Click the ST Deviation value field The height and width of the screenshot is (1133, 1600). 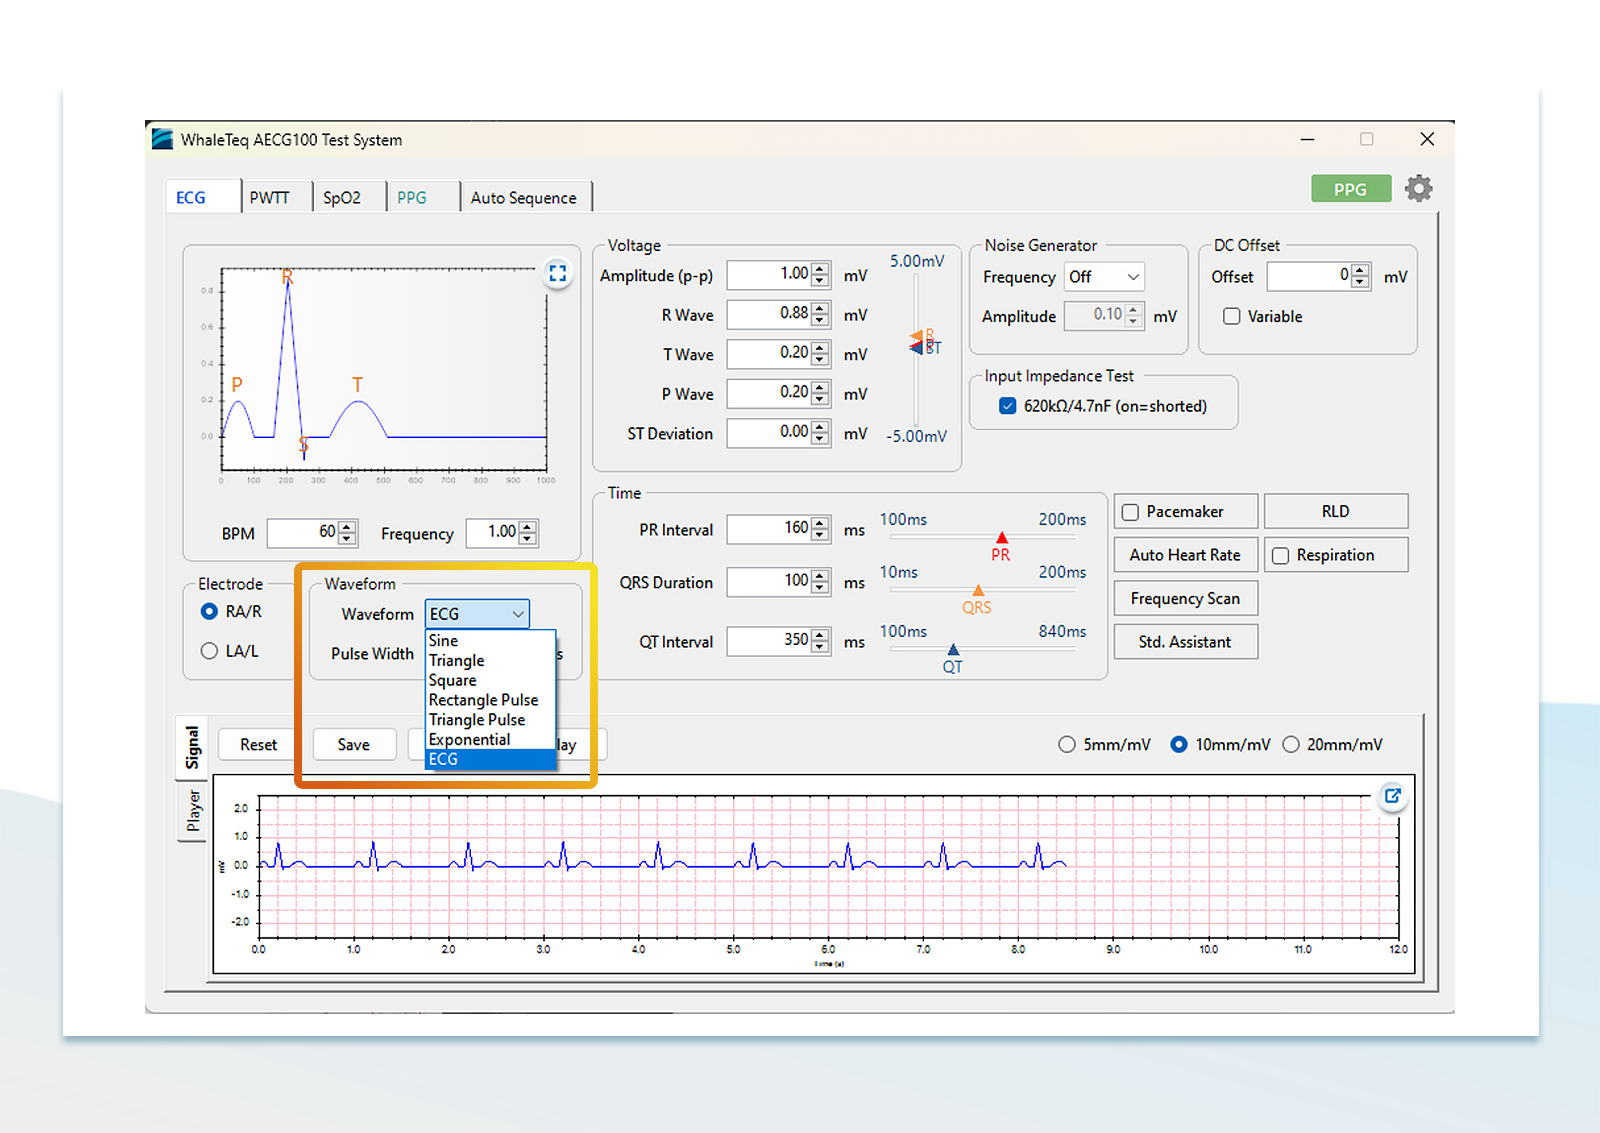point(768,432)
